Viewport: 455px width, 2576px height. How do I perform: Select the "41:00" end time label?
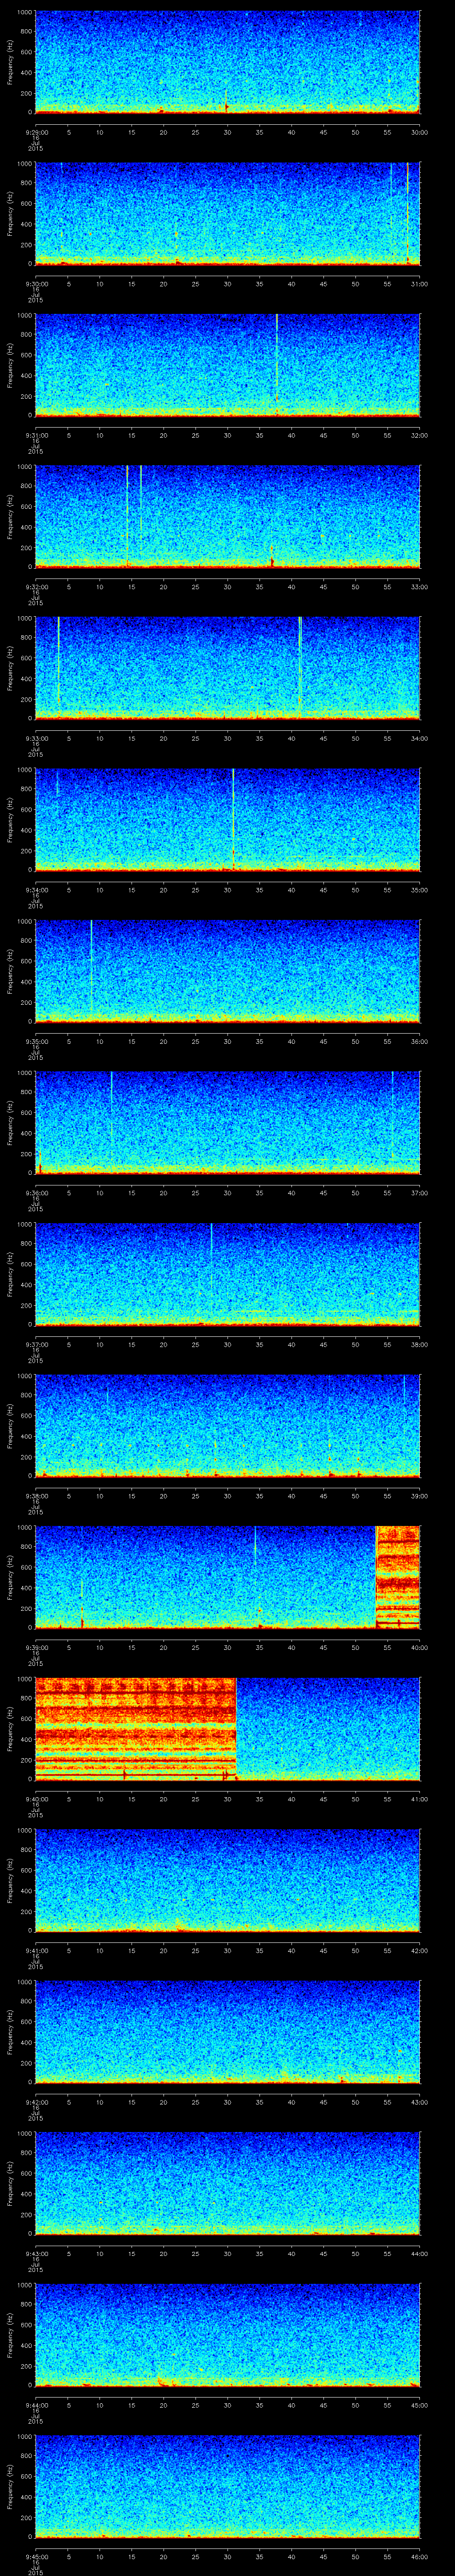click(x=420, y=1799)
